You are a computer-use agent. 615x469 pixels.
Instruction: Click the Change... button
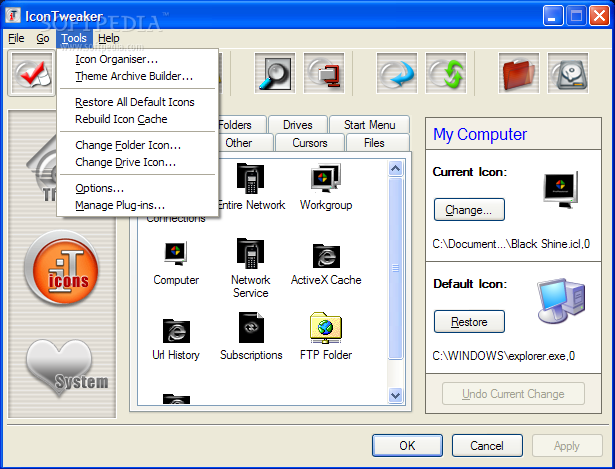[469, 210]
